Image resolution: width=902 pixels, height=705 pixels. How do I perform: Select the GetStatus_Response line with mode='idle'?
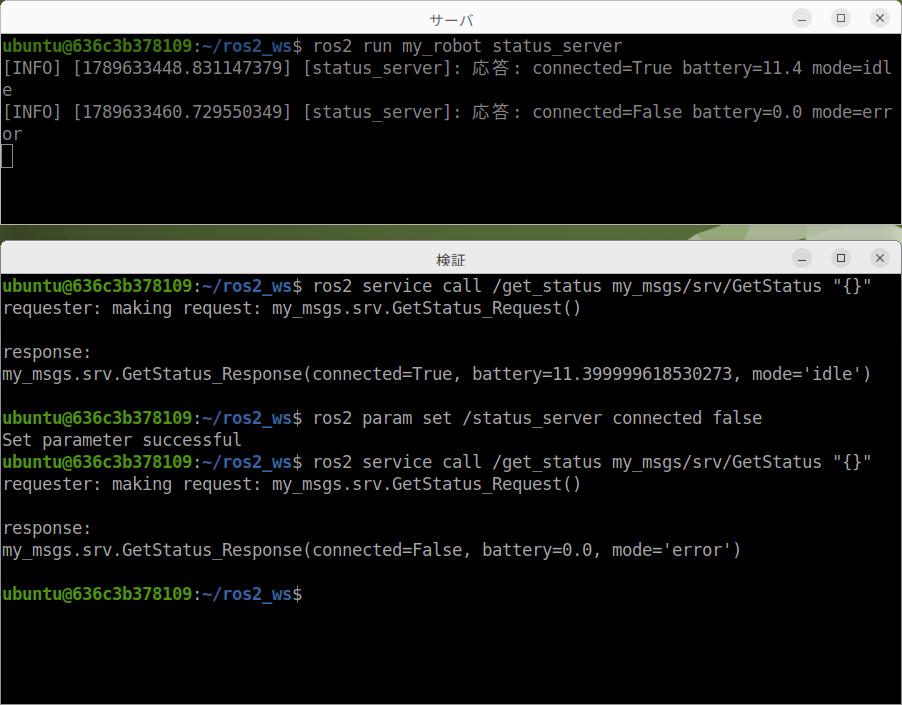[437, 374]
